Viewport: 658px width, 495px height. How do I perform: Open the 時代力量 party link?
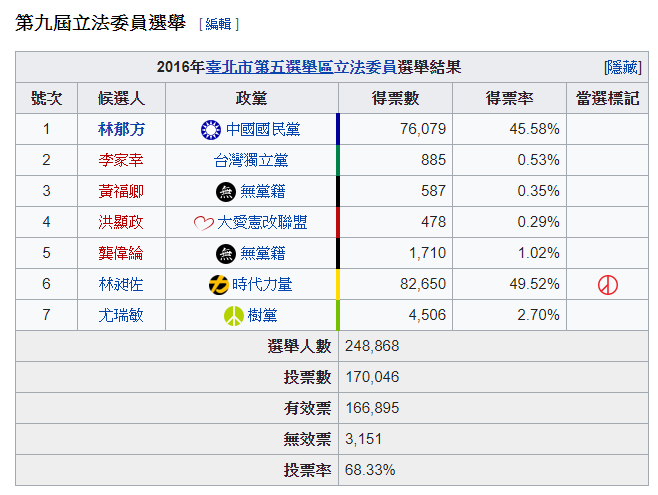(262, 285)
